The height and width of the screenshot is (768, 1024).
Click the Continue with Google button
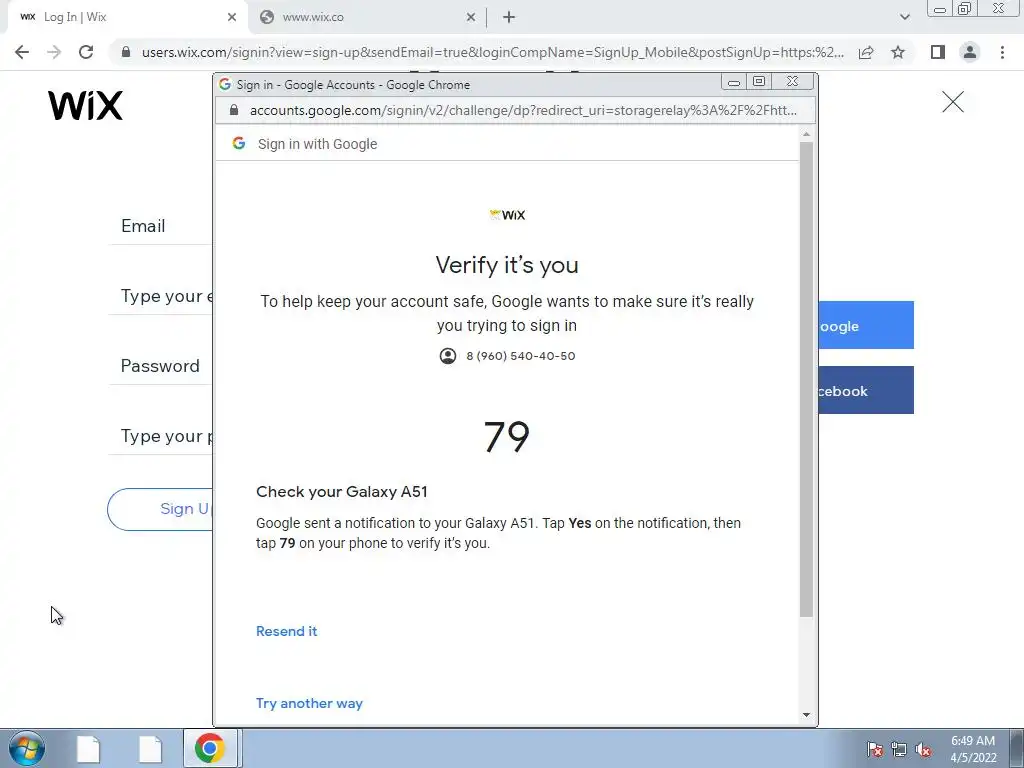coord(866,325)
